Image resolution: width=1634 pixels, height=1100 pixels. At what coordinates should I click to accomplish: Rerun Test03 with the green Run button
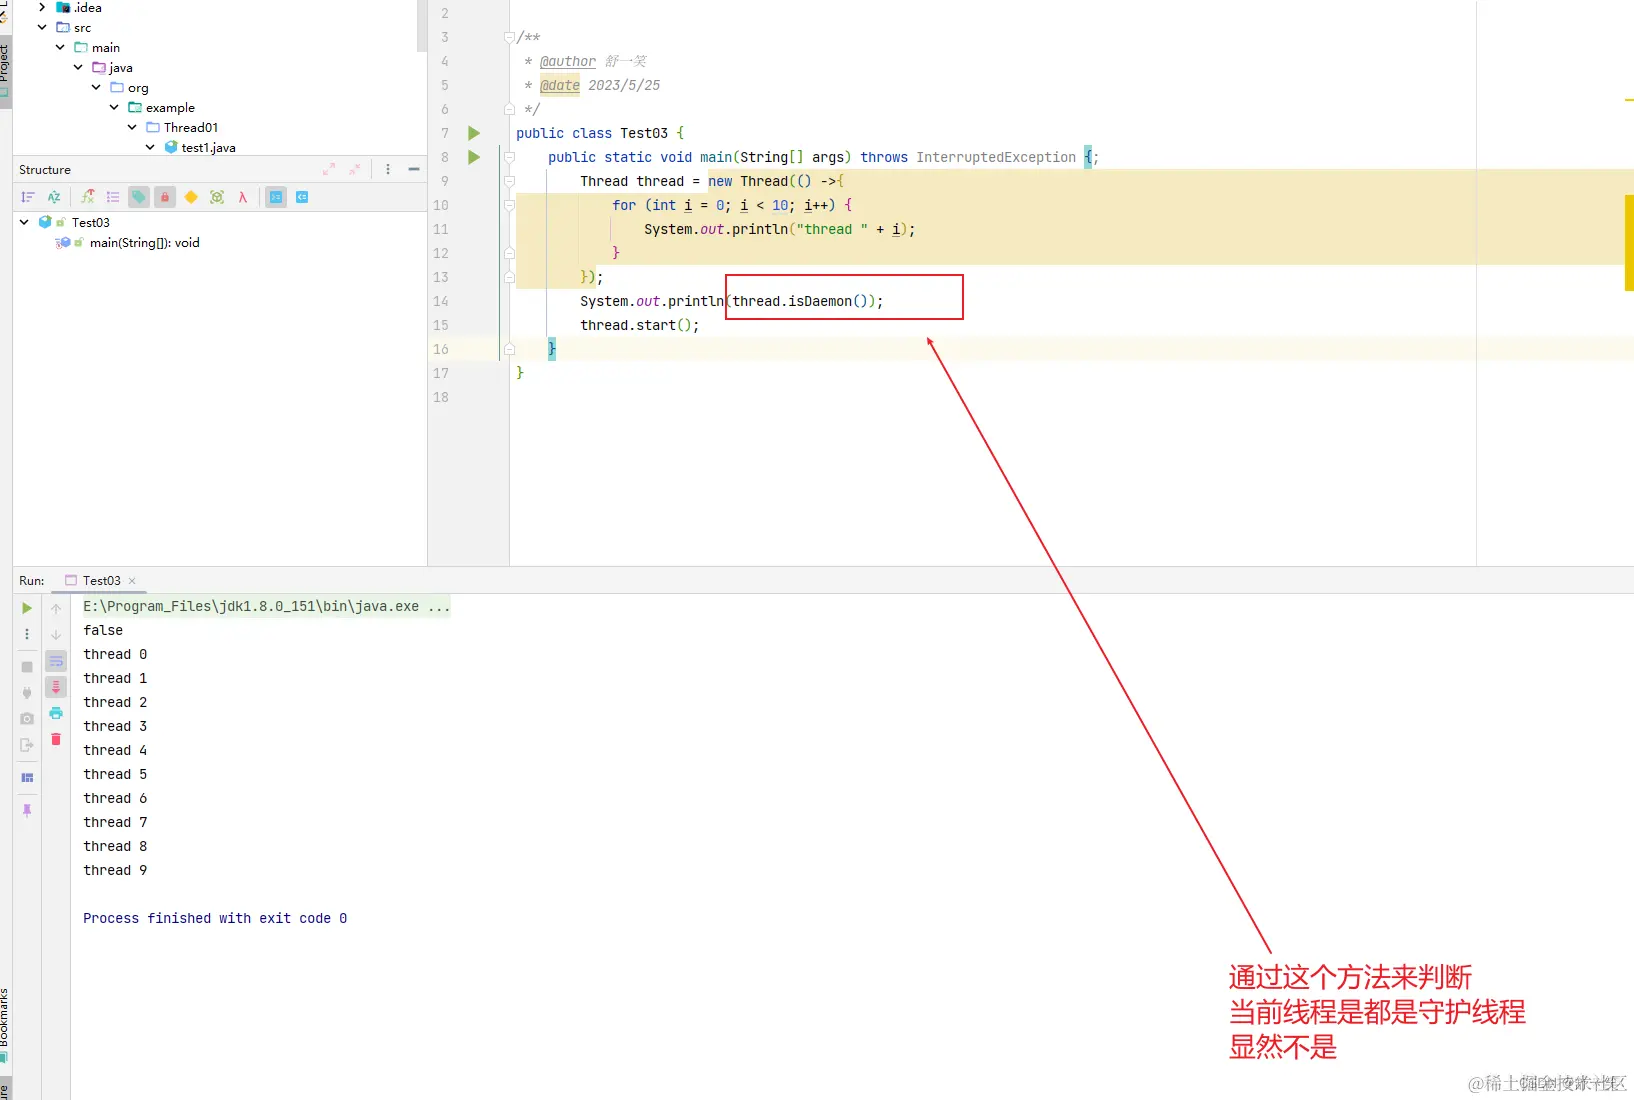[27, 608]
